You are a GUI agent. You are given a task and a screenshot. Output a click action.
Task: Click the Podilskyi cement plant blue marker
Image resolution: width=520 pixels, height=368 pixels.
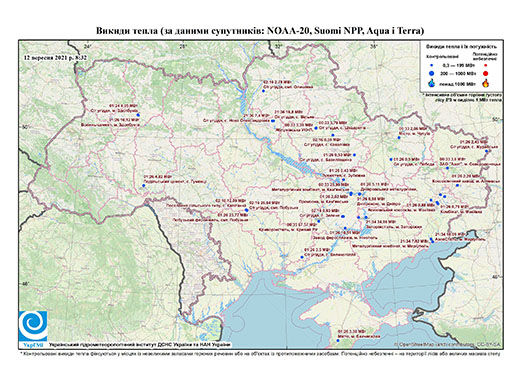pyautogui.click(x=144, y=185)
